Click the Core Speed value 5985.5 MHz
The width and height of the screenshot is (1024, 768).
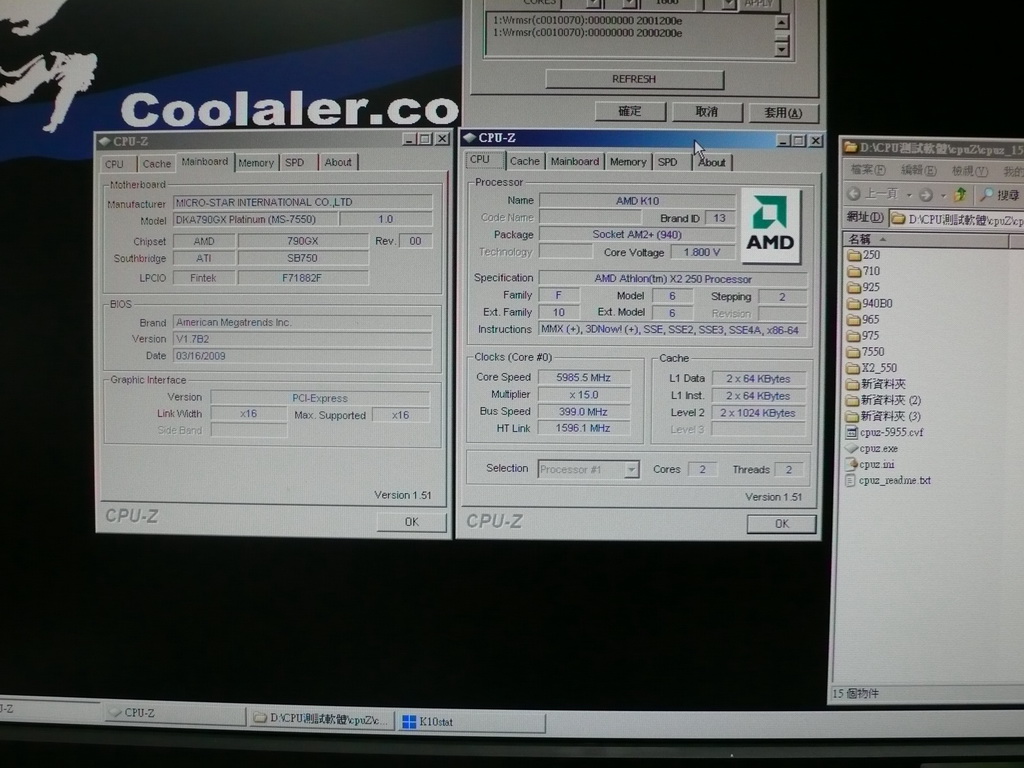(x=583, y=377)
